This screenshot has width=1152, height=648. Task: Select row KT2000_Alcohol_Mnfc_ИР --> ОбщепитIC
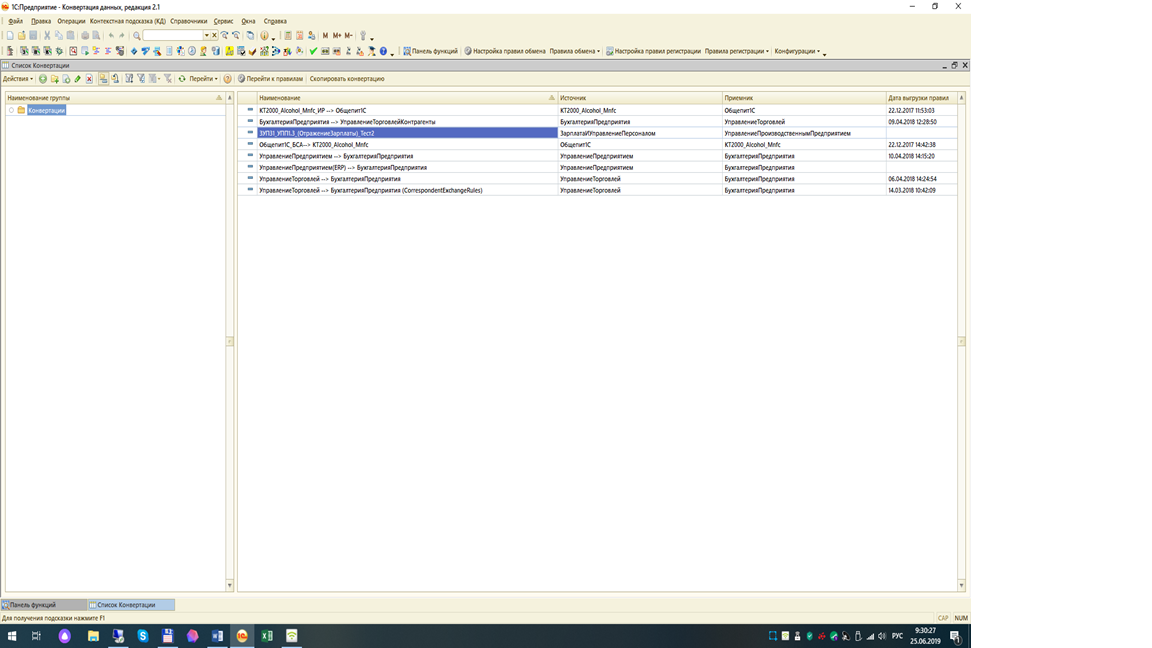(x=597, y=110)
